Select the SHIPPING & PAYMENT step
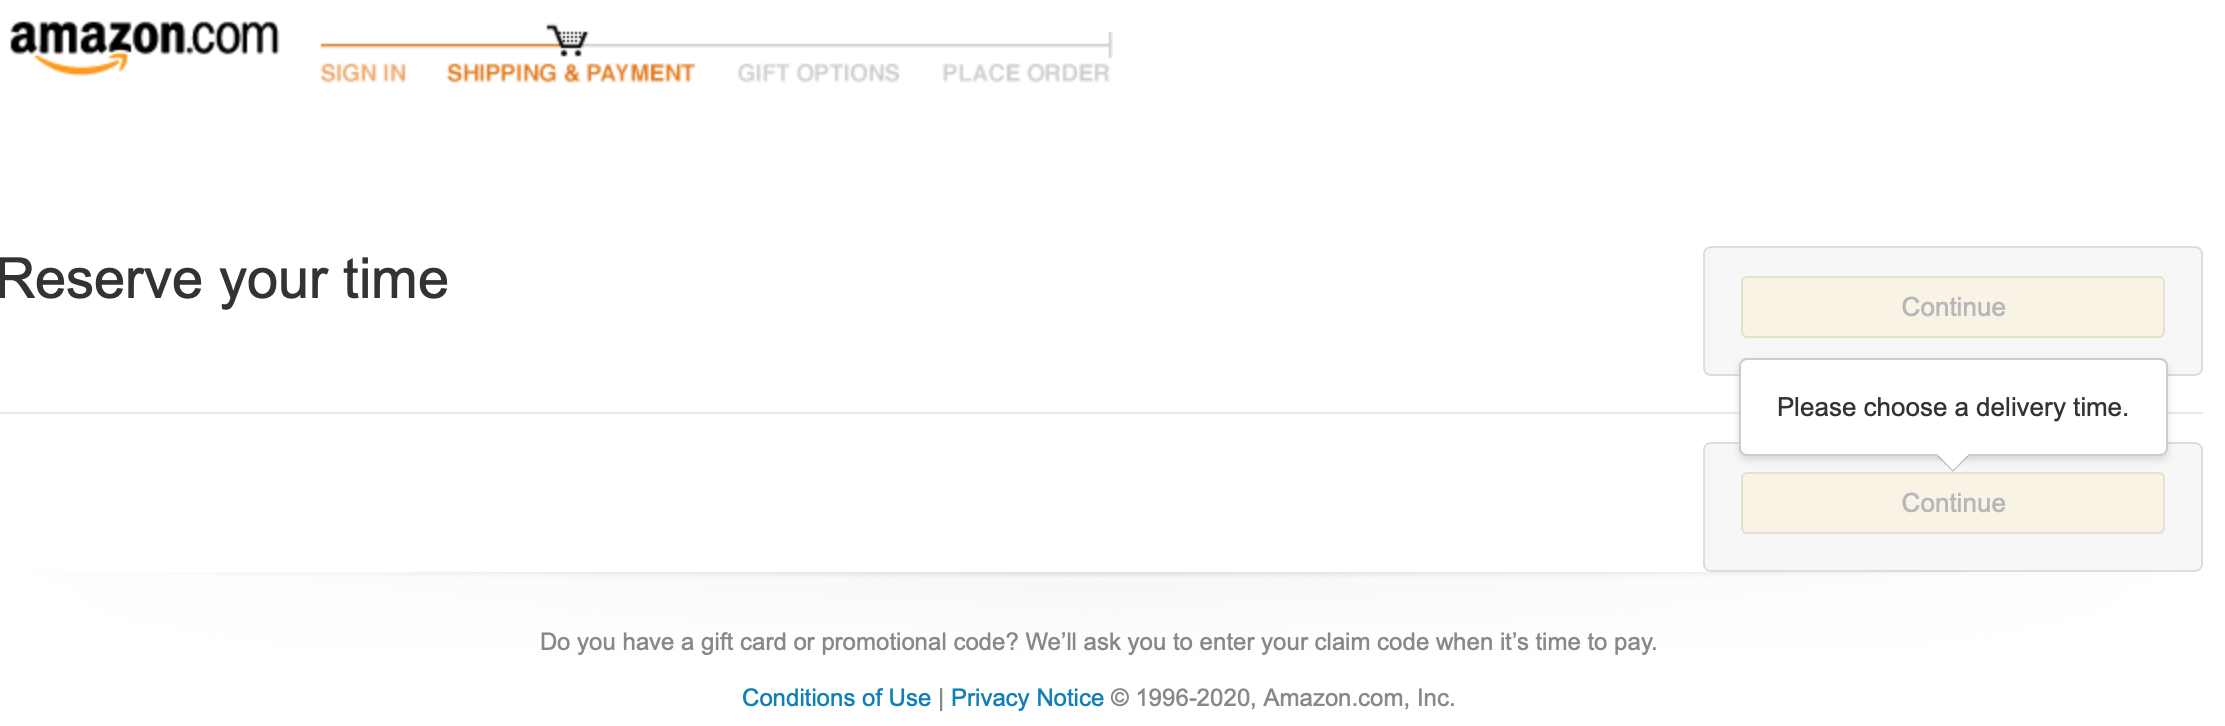Image resolution: width=2225 pixels, height=726 pixels. click(570, 73)
